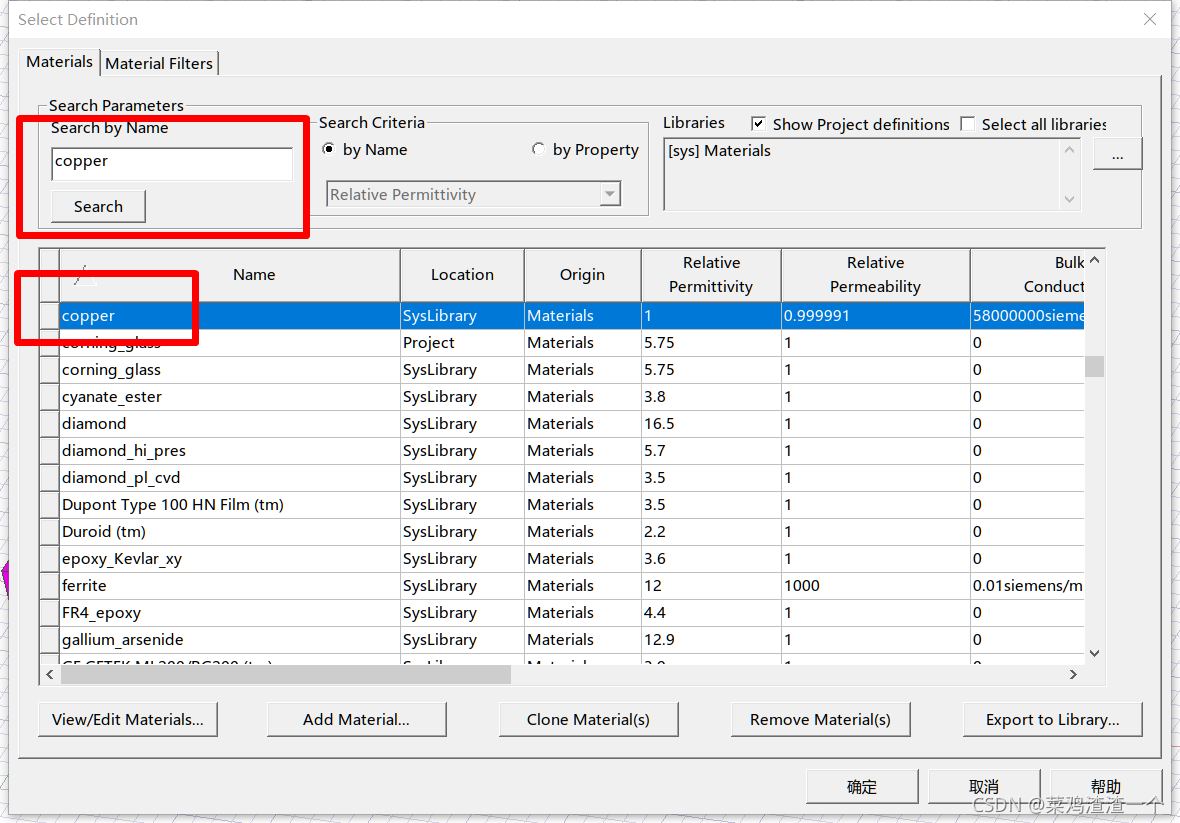Viewport: 1180px width, 823px height.
Task: Click the vertical scrollbar thumb of table
Action: click(x=1094, y=366)
